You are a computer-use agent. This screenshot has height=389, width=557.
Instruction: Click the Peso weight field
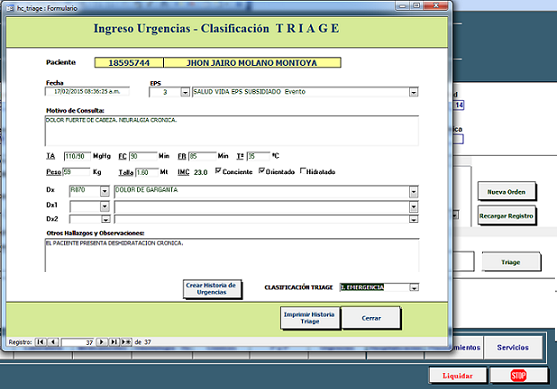coord(76,172)
